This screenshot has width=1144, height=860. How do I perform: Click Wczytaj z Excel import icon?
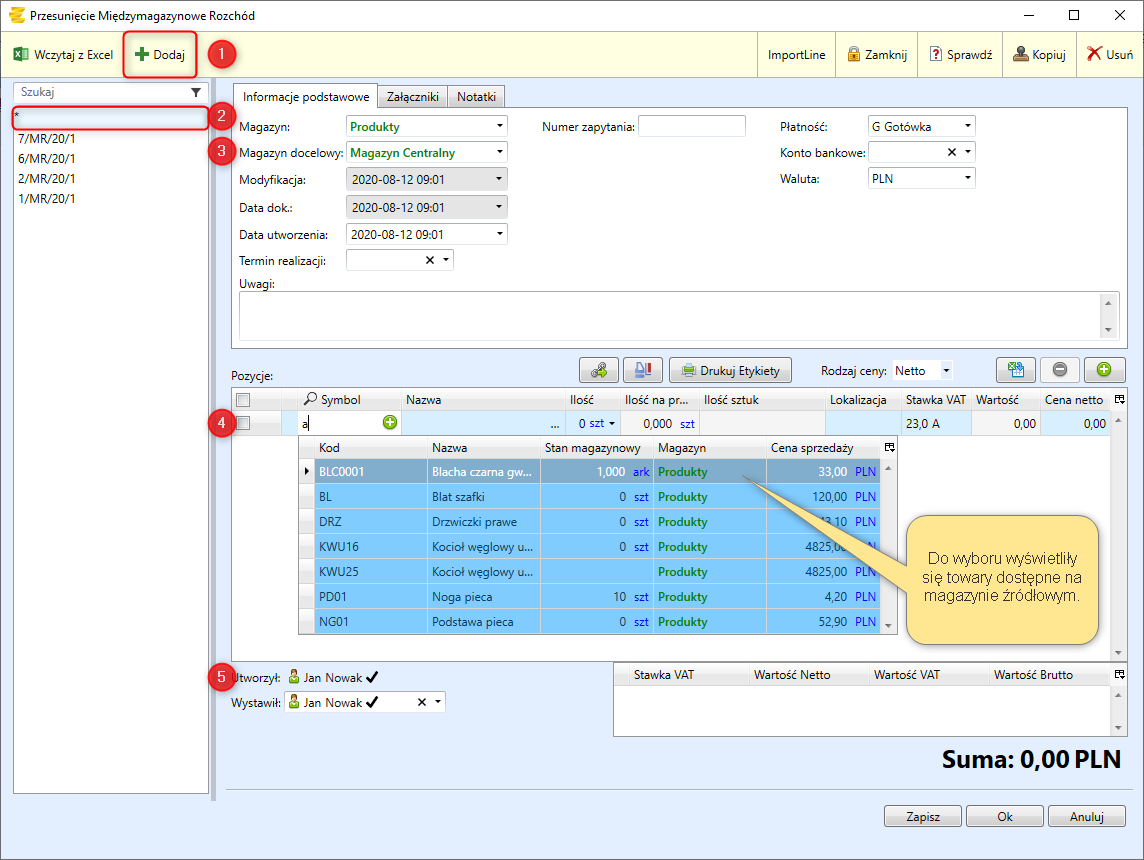coord(20,55)
